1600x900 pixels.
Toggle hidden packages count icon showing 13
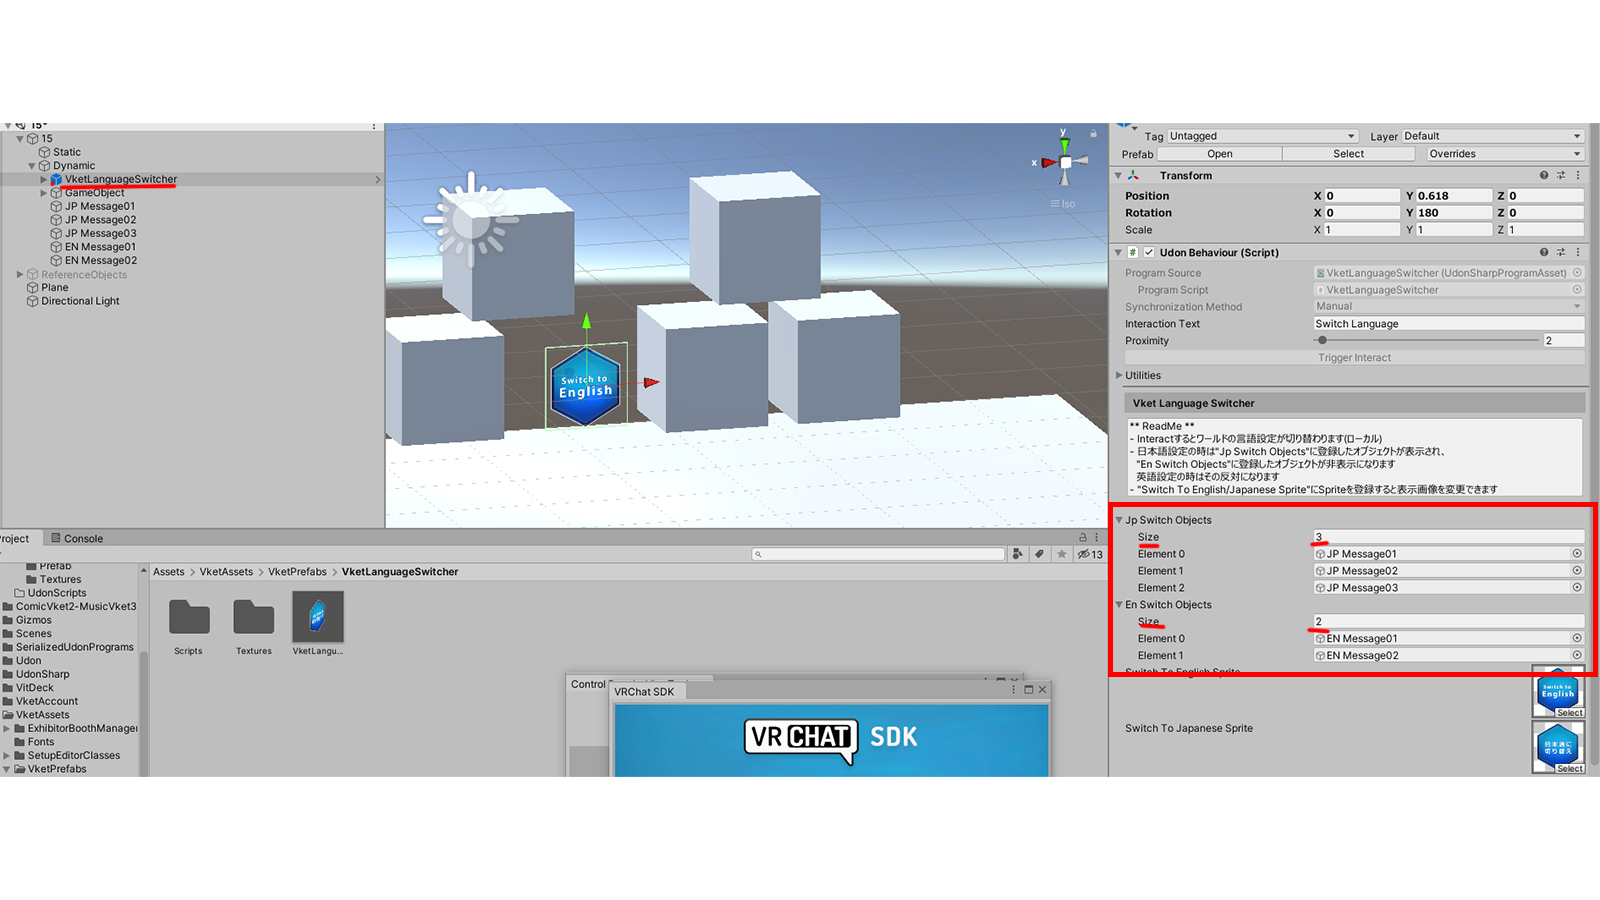pos(1090,554)
